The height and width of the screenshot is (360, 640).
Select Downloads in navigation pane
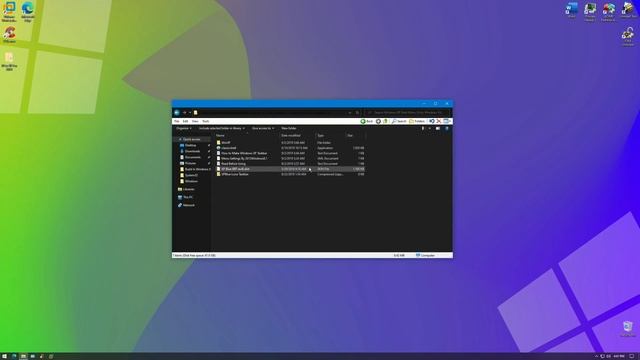click(x=192, y=151)
